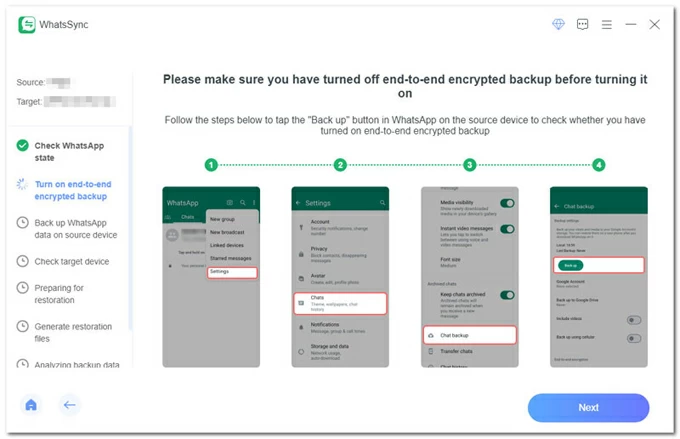Viewport: 680px width, 439px height.
Task: Click green step 4 number marker
Action: (598, 165)
